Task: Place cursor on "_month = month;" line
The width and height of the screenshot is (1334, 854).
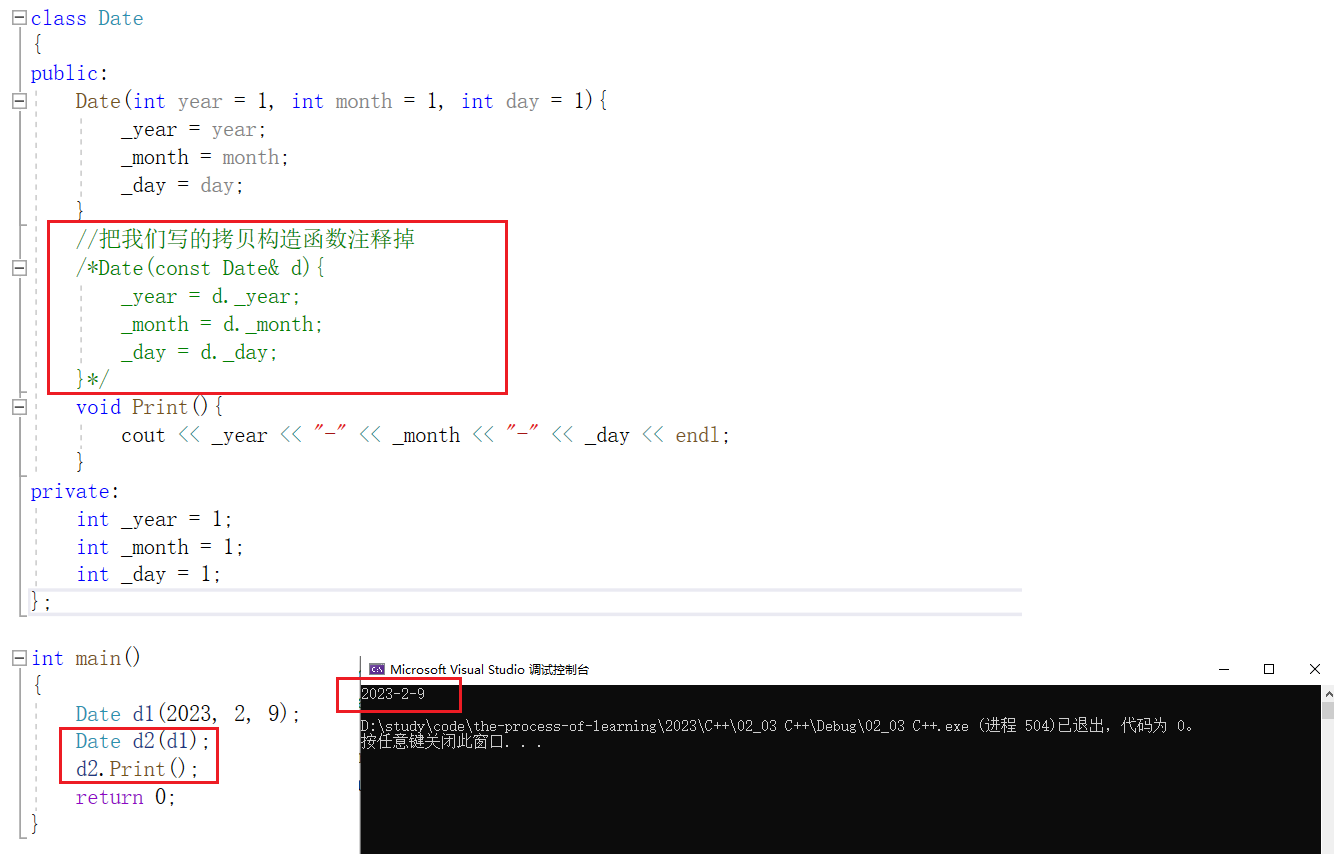Action: click(205, 157)
